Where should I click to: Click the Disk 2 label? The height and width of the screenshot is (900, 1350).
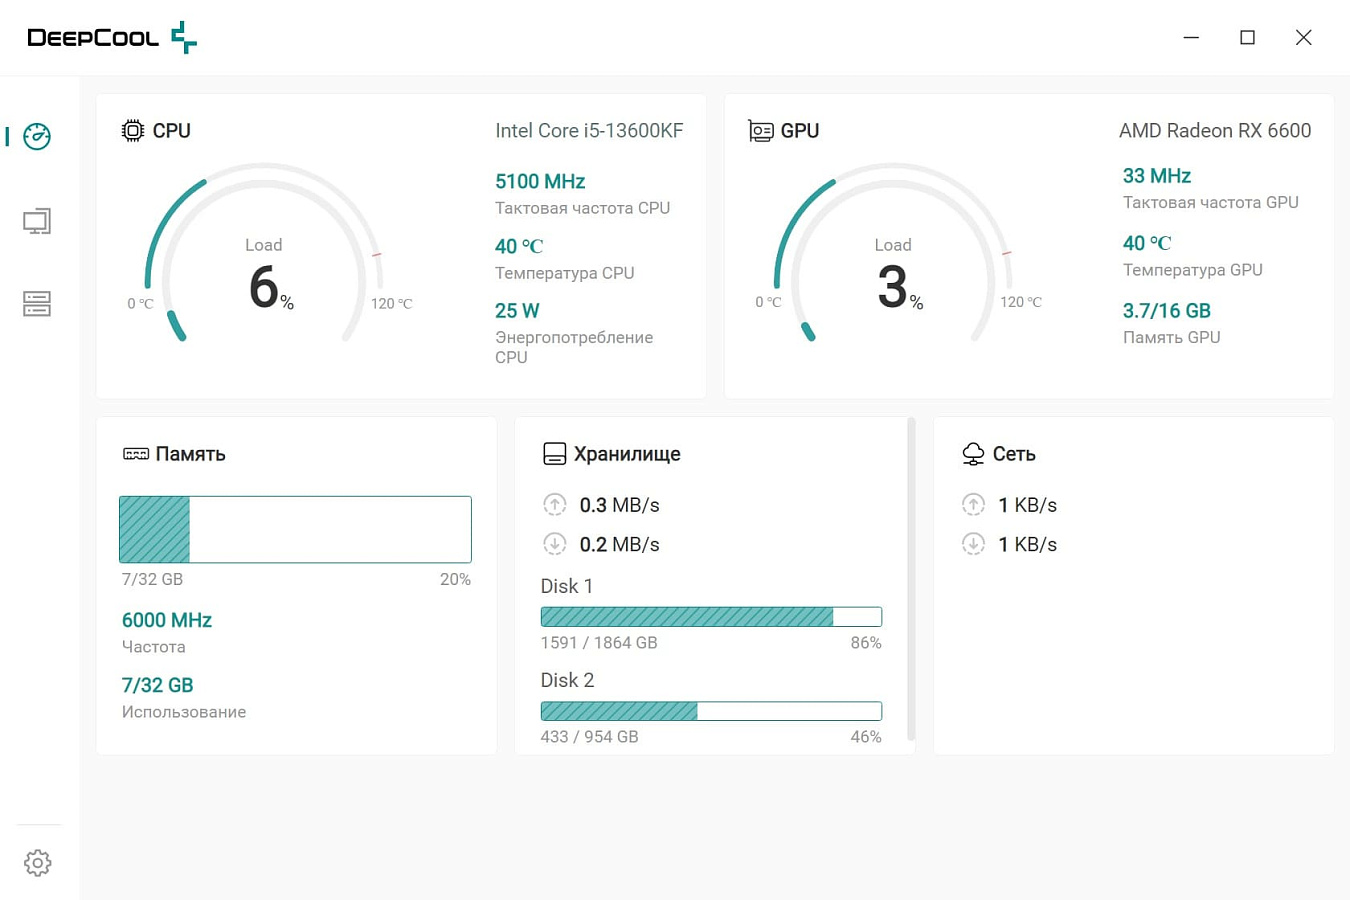point(567,680)
